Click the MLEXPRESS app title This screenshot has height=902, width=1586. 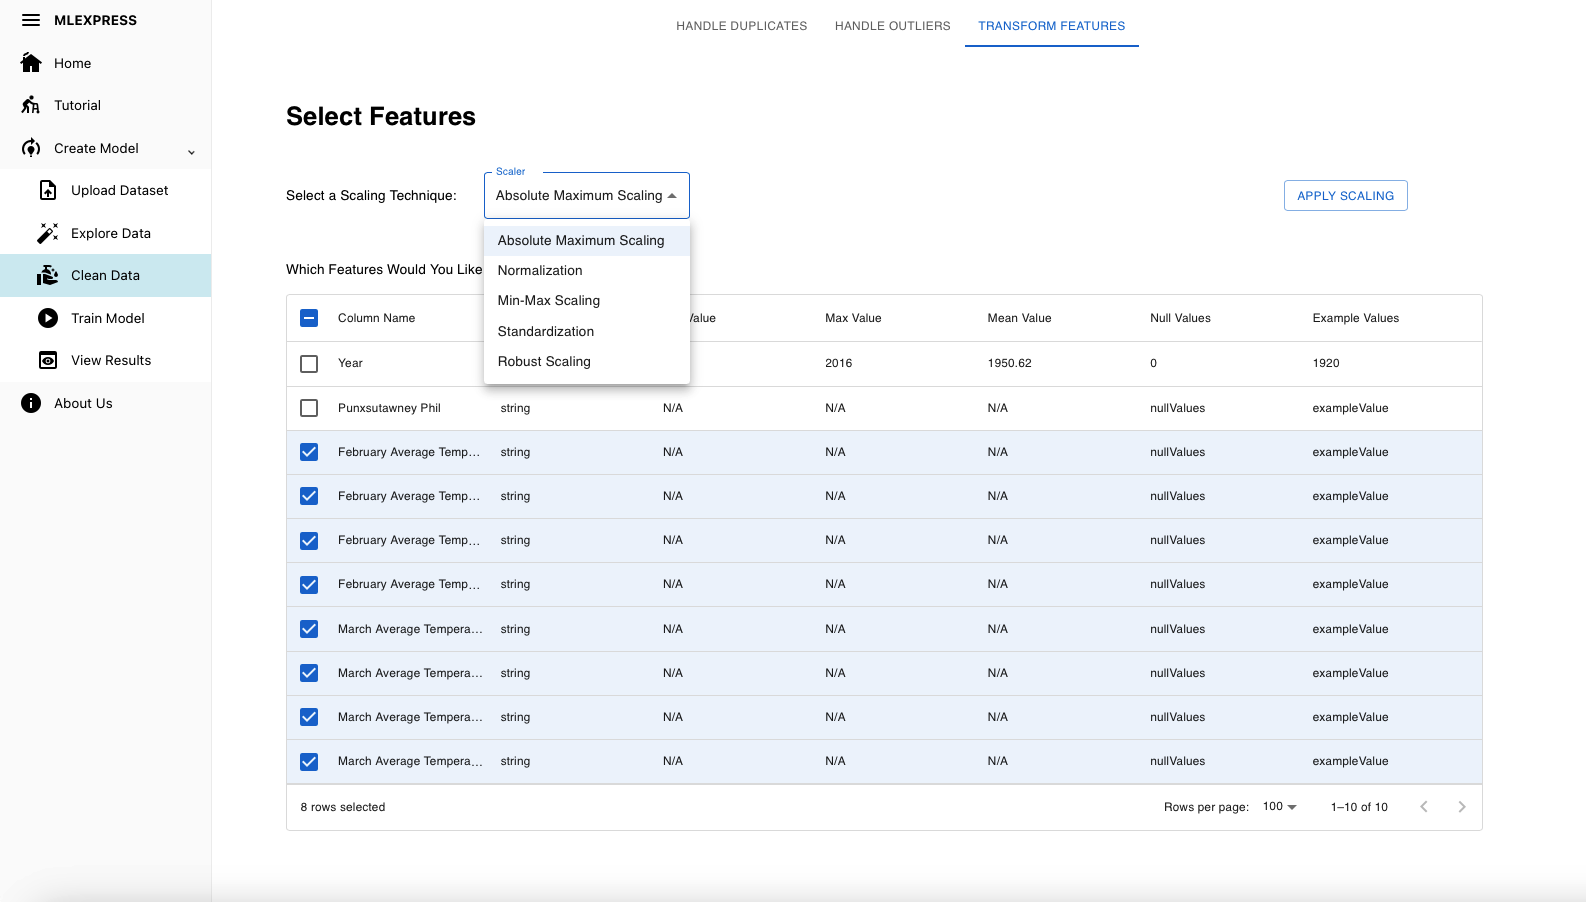[x=96, y=20]
